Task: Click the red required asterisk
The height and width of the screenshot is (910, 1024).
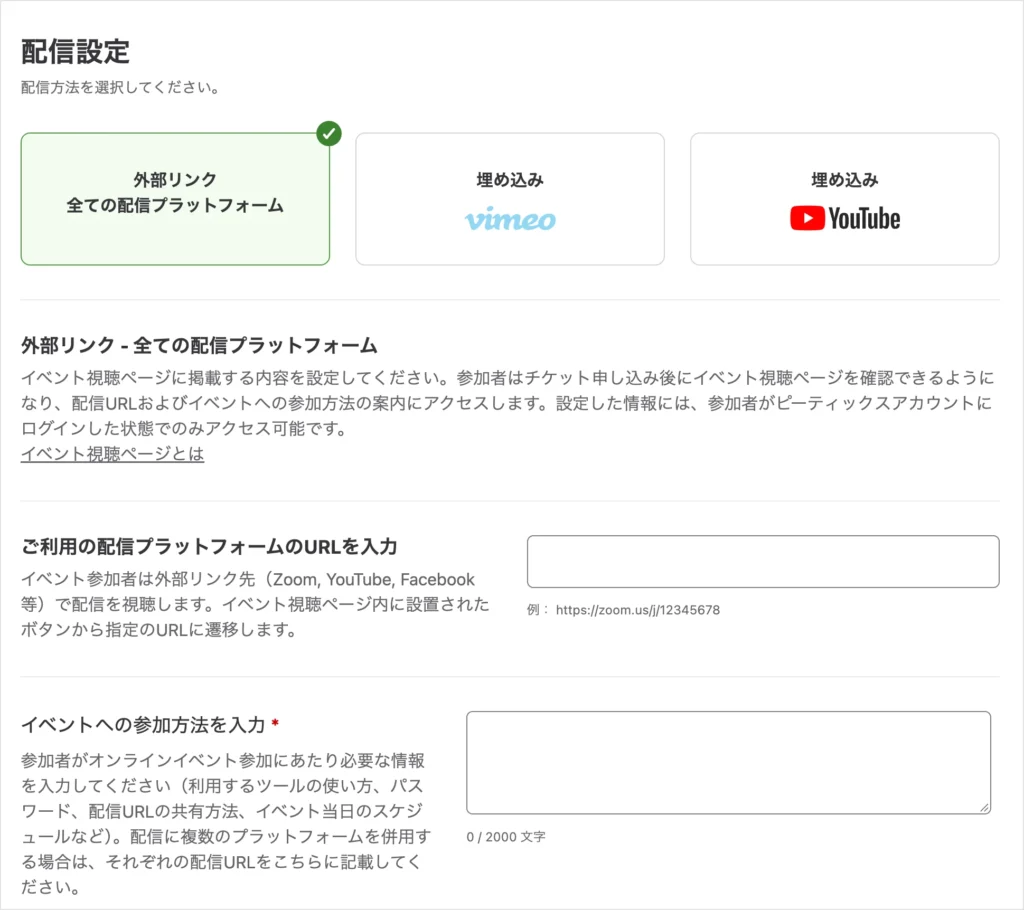Action: tap(275, 723)
